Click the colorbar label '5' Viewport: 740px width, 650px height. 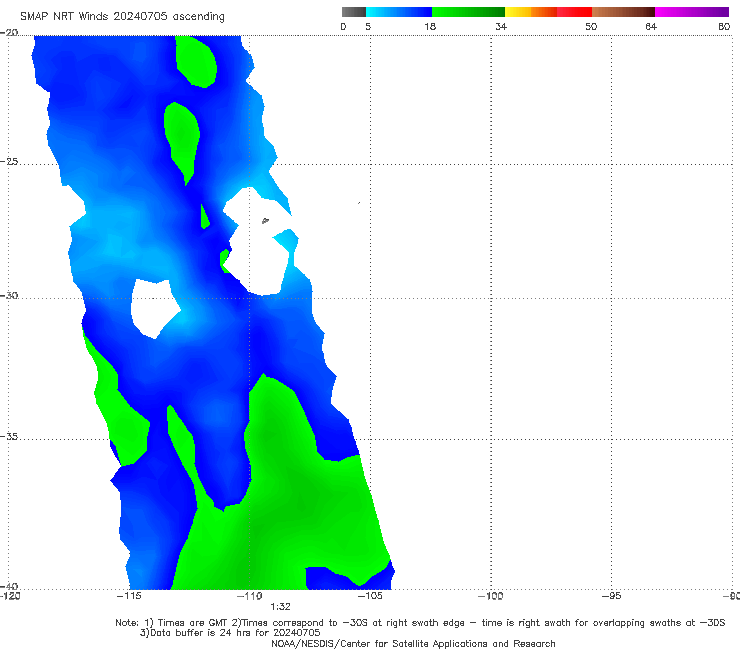pyautogui.click(x=368, y=26)
